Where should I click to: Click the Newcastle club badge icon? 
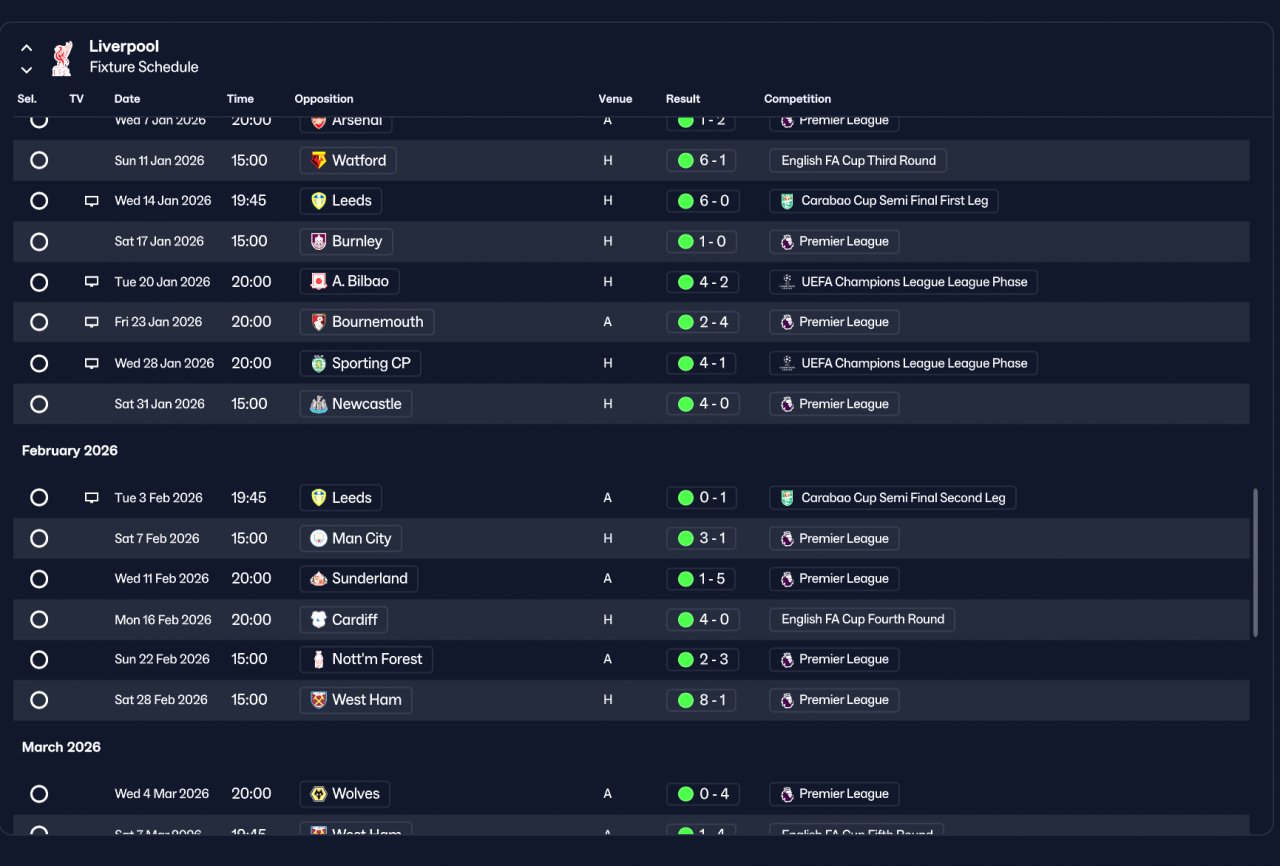tap(318, 404)
